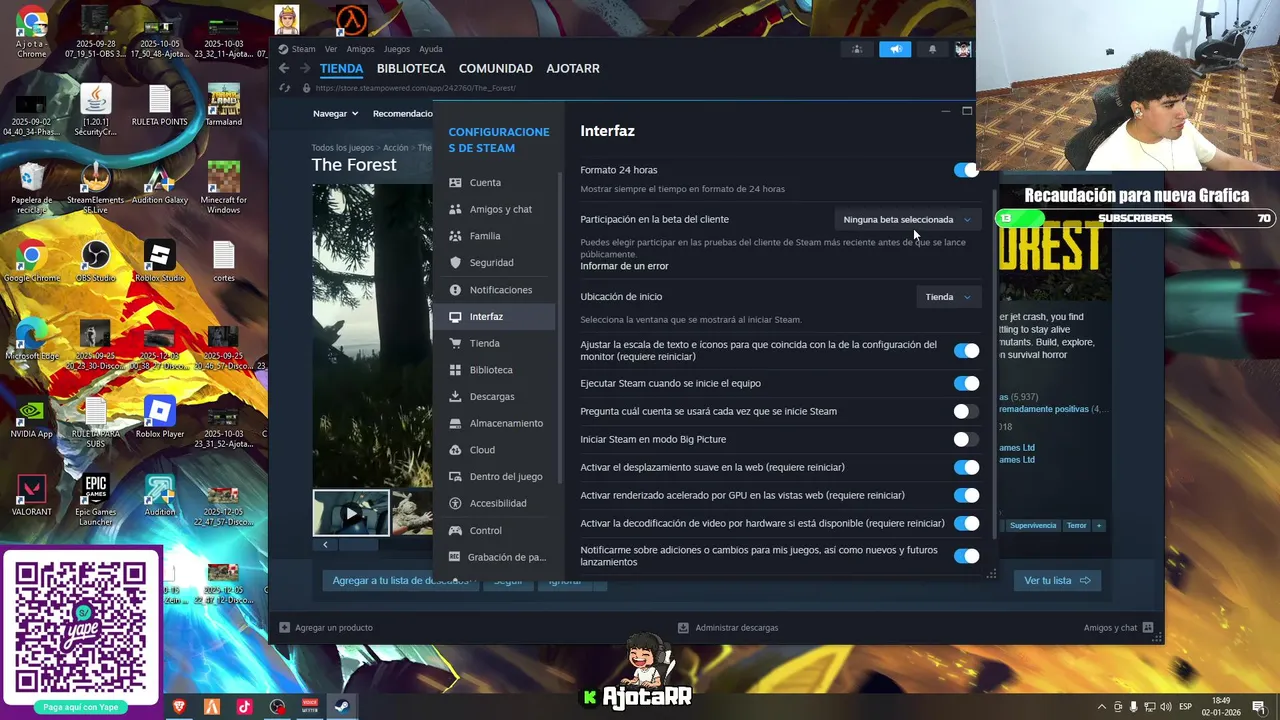Screen dimensions: 1280x720
Task: Show hidden system tray icons
Action: [1102, 707]
